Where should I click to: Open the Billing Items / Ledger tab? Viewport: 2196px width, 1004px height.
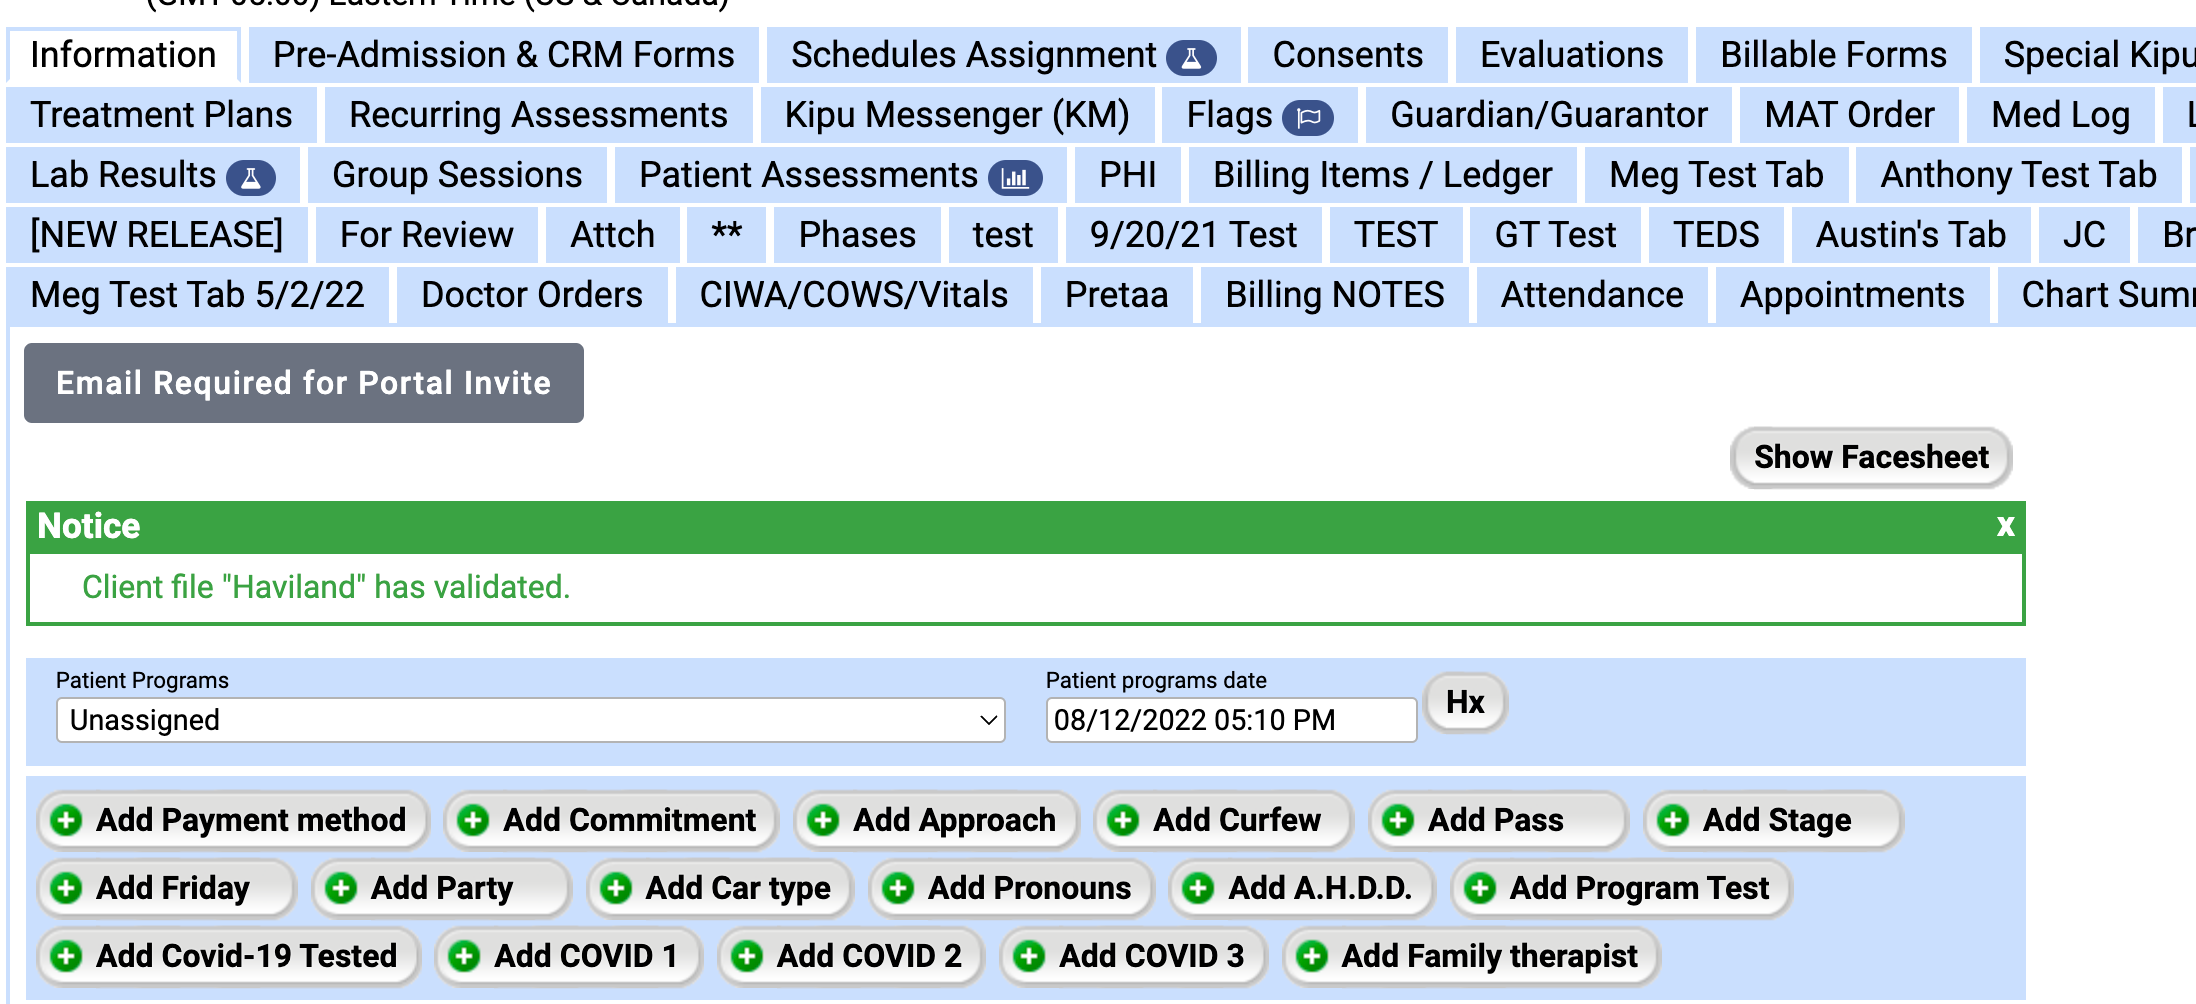[x=1382, y=176]
